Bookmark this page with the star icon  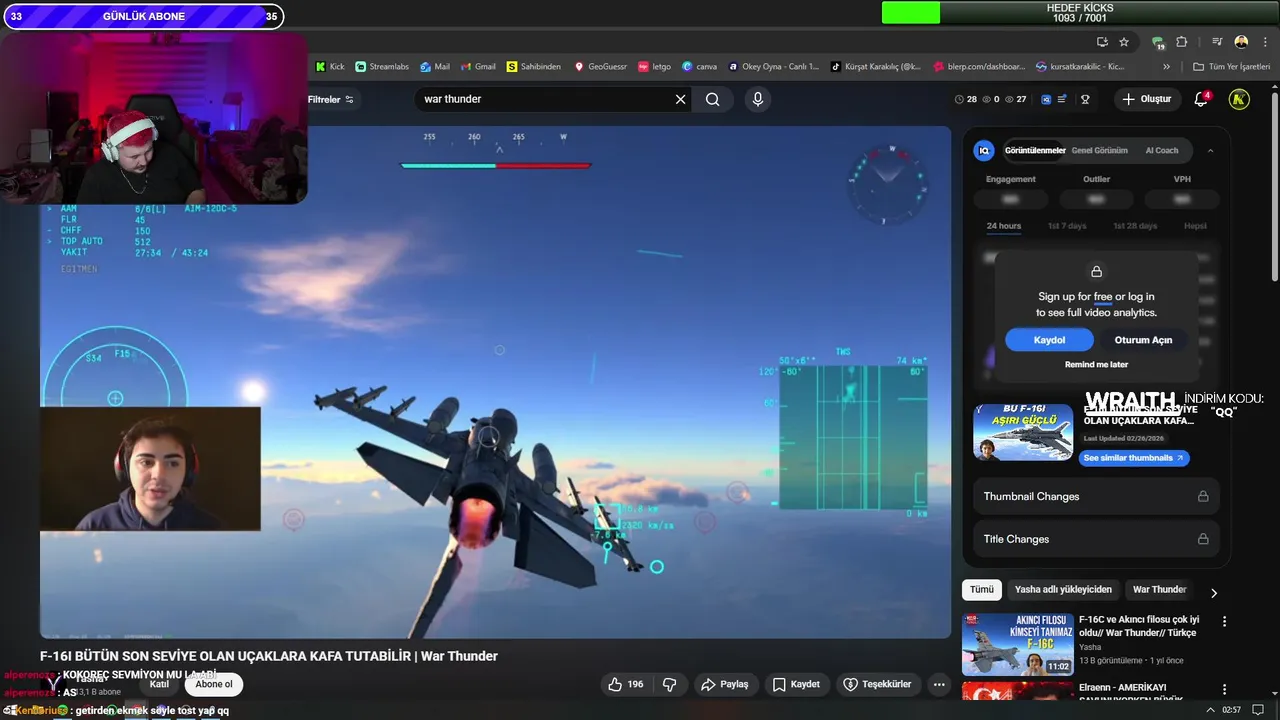1124,42
